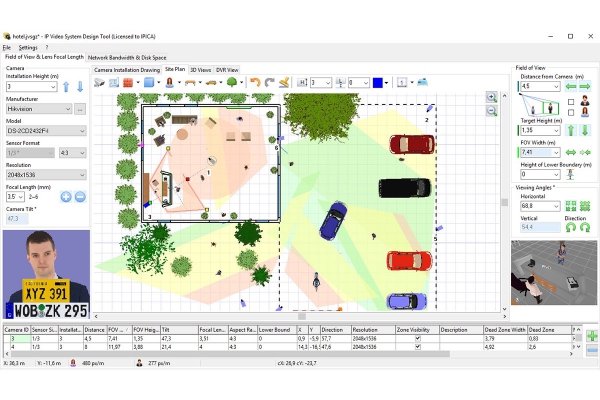Screen dimensions: 600x400
Task: Zoom in on the site plan
Action: [x=492, y=97]
